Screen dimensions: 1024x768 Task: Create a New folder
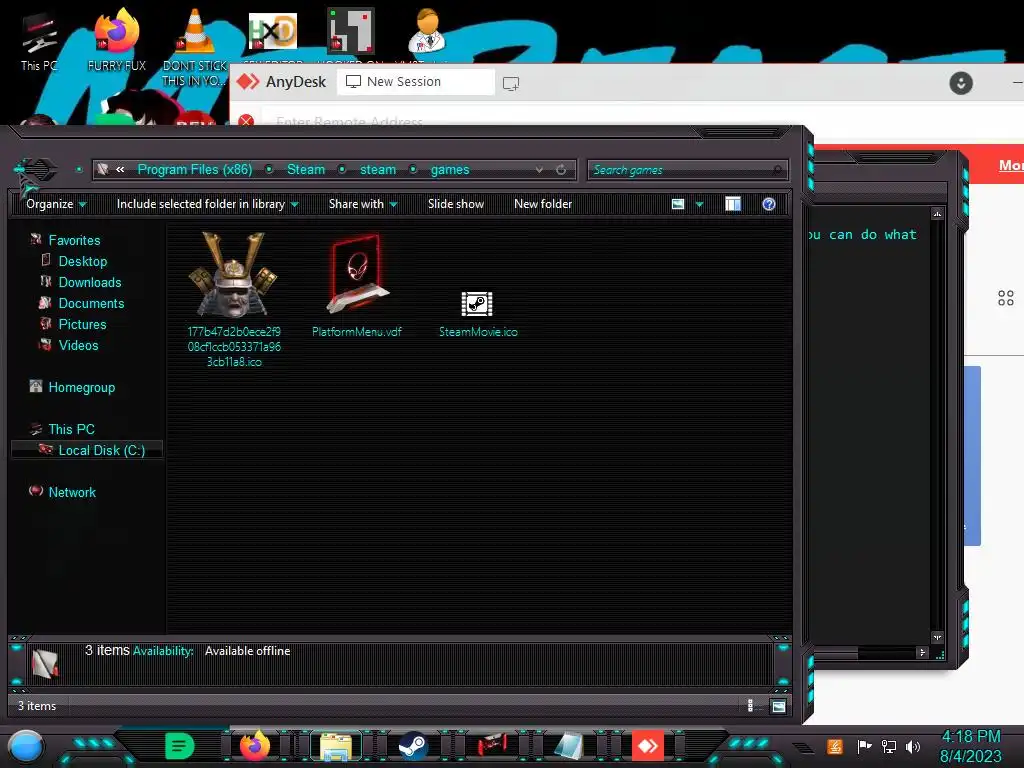click(543, 204)
